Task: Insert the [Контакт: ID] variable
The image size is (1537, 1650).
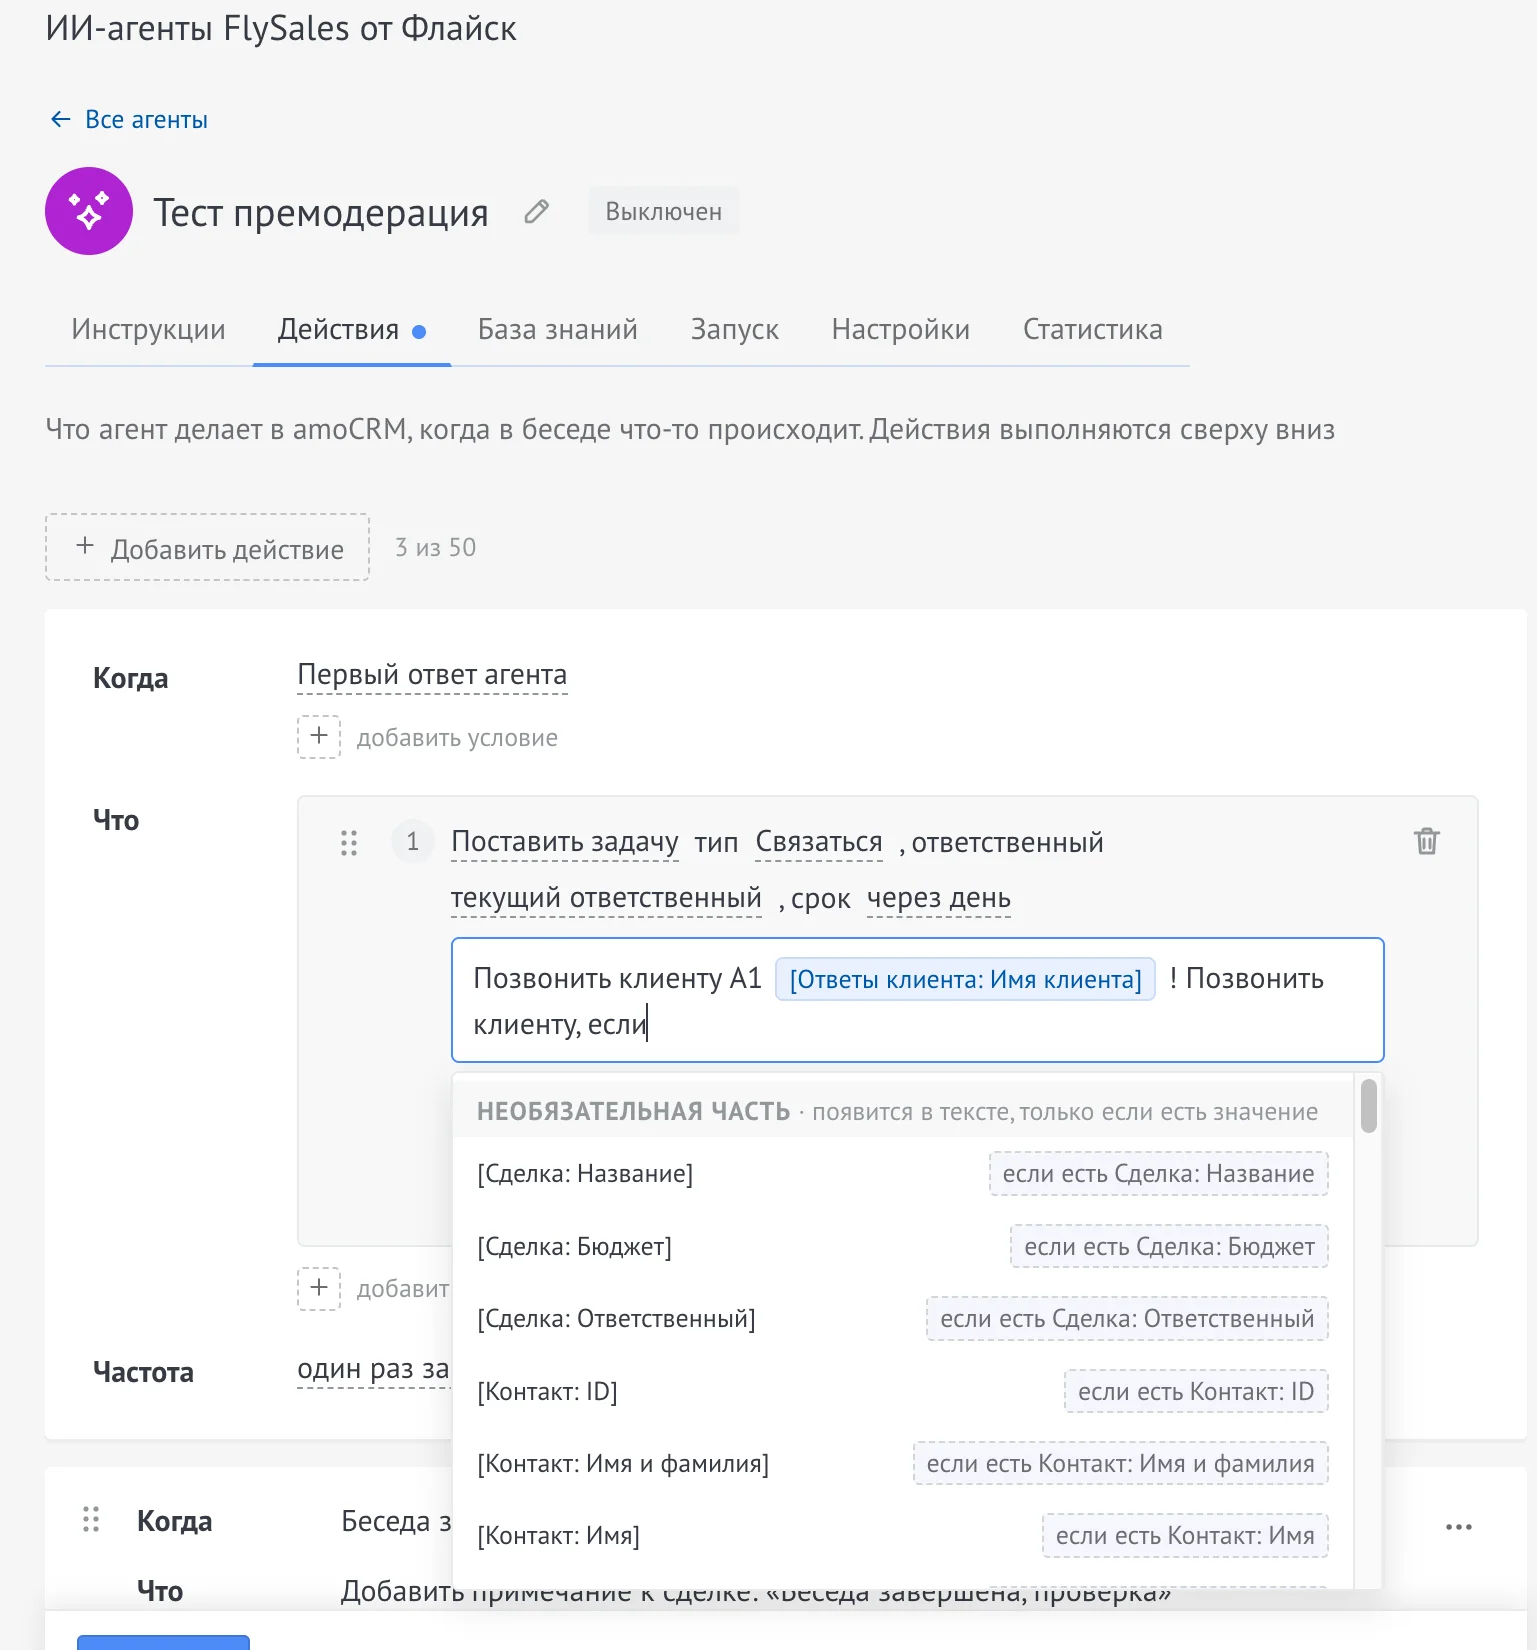Action: tap(548, 1391)
